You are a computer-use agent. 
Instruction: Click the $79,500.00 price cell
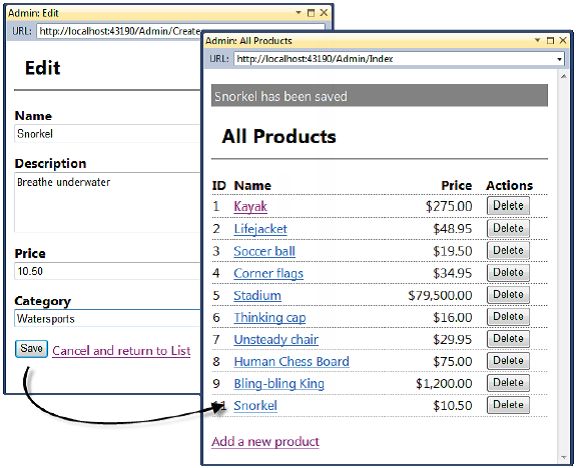coord(440,295)
